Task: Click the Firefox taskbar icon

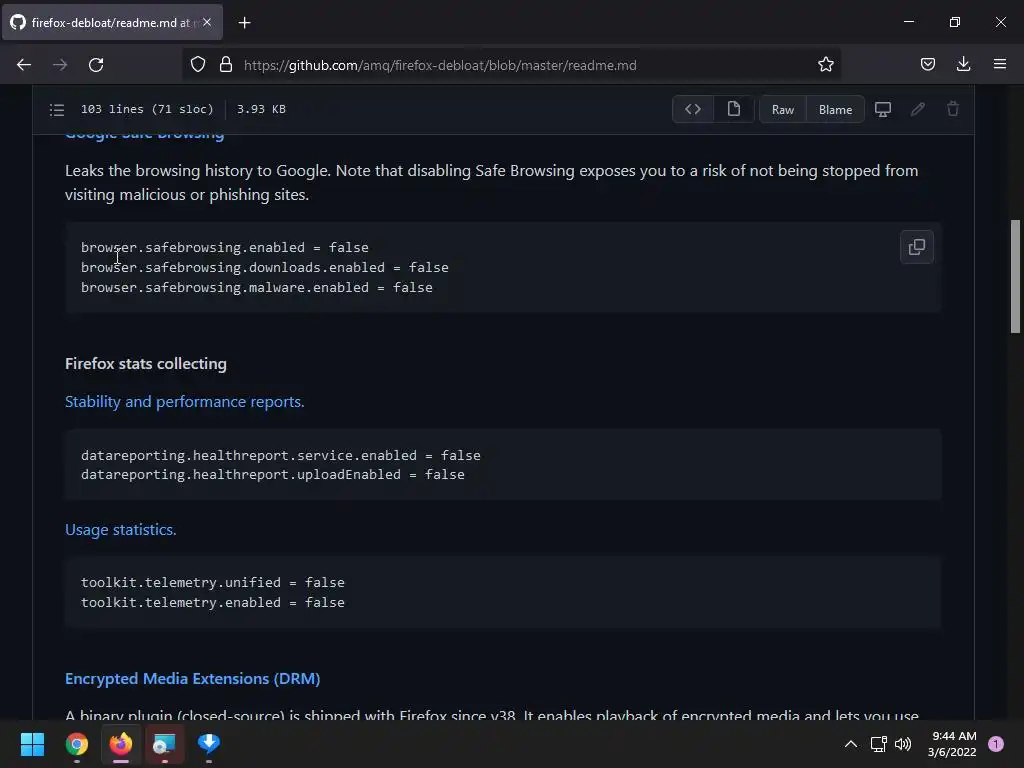Action: (x=121, y=744)
